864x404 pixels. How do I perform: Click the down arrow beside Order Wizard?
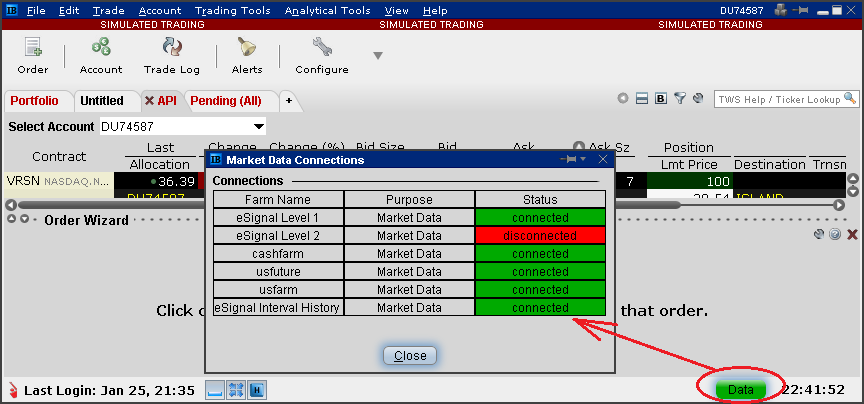[x=25, y=219]
